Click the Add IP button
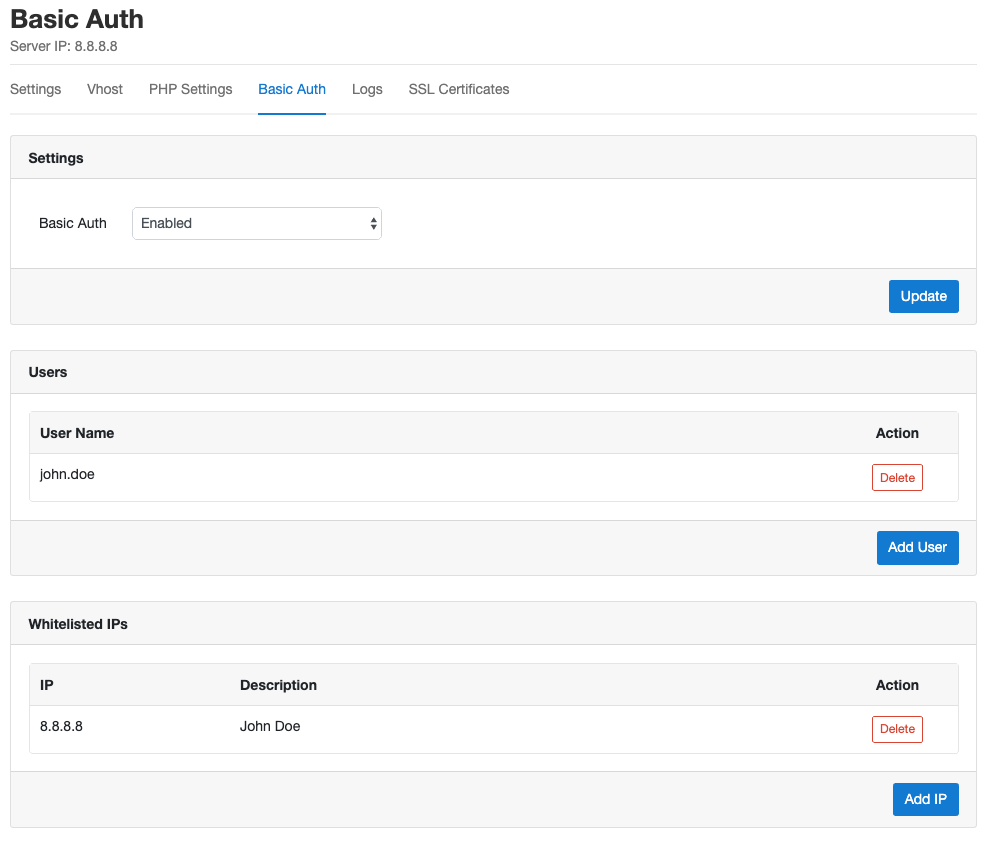 tap(925, 799)
